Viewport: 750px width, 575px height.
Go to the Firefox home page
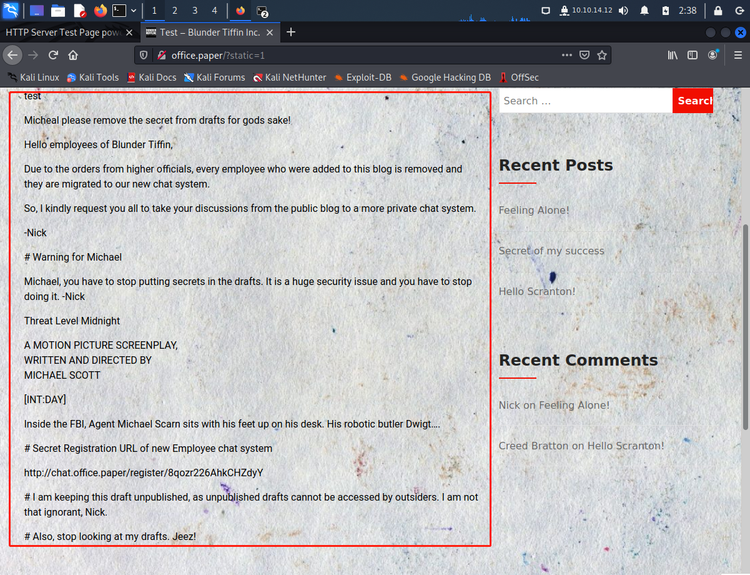click(x=73, y=55)
